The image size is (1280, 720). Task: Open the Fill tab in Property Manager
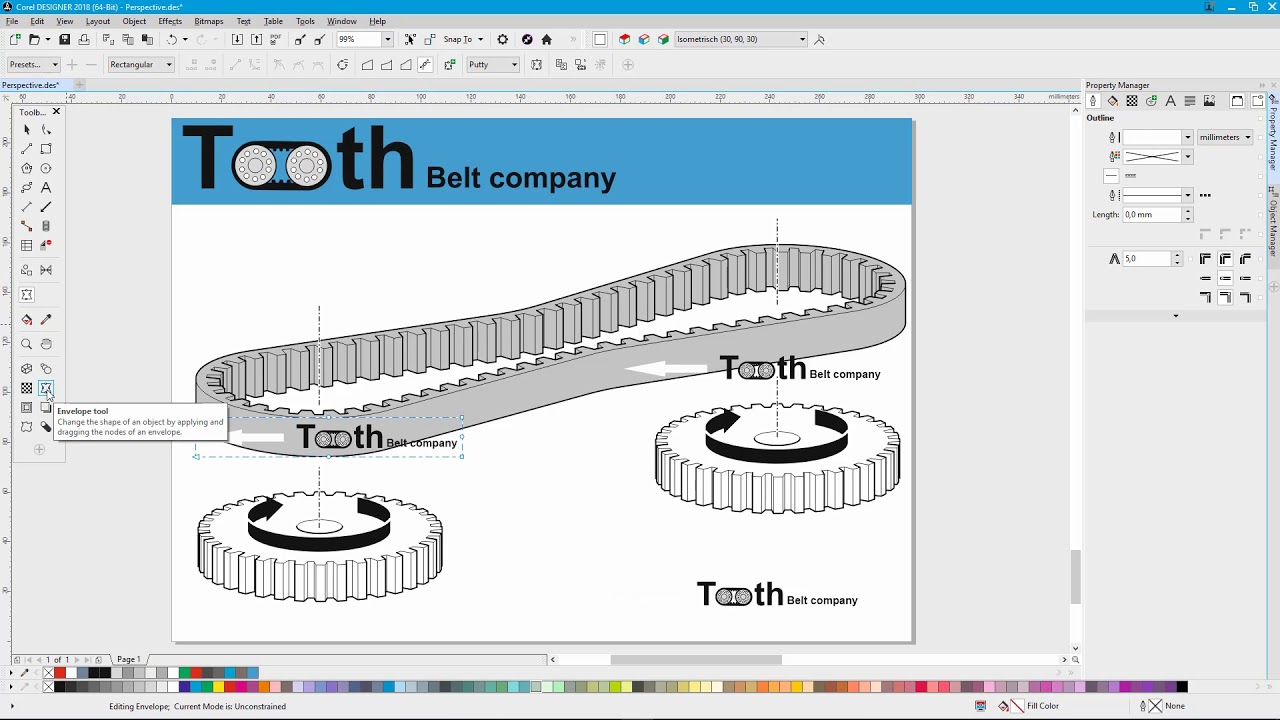(x=1113, y=101)
